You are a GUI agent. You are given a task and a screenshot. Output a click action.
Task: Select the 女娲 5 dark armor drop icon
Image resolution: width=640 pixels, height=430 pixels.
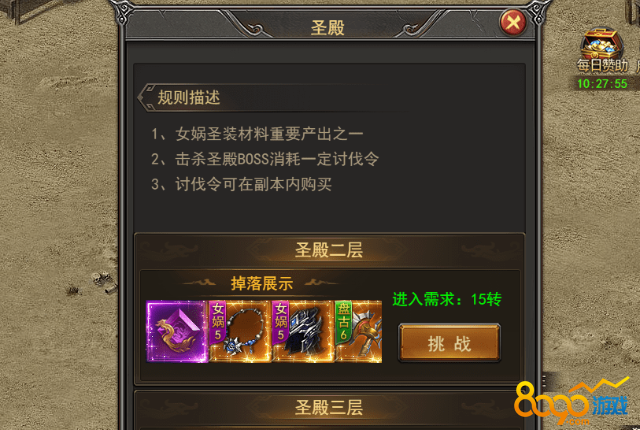coord(303,332)
